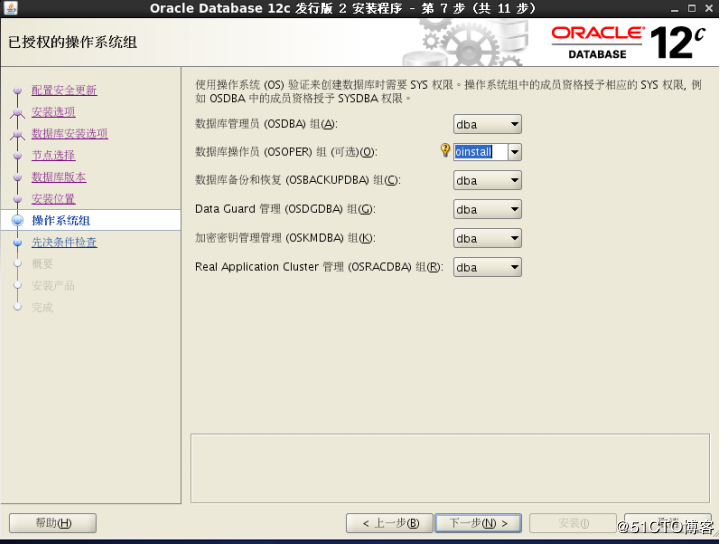Click the 帮助(H) help button
Image resolution: width=724 pixels, height=544 pixels.
[x=53, y=523]
